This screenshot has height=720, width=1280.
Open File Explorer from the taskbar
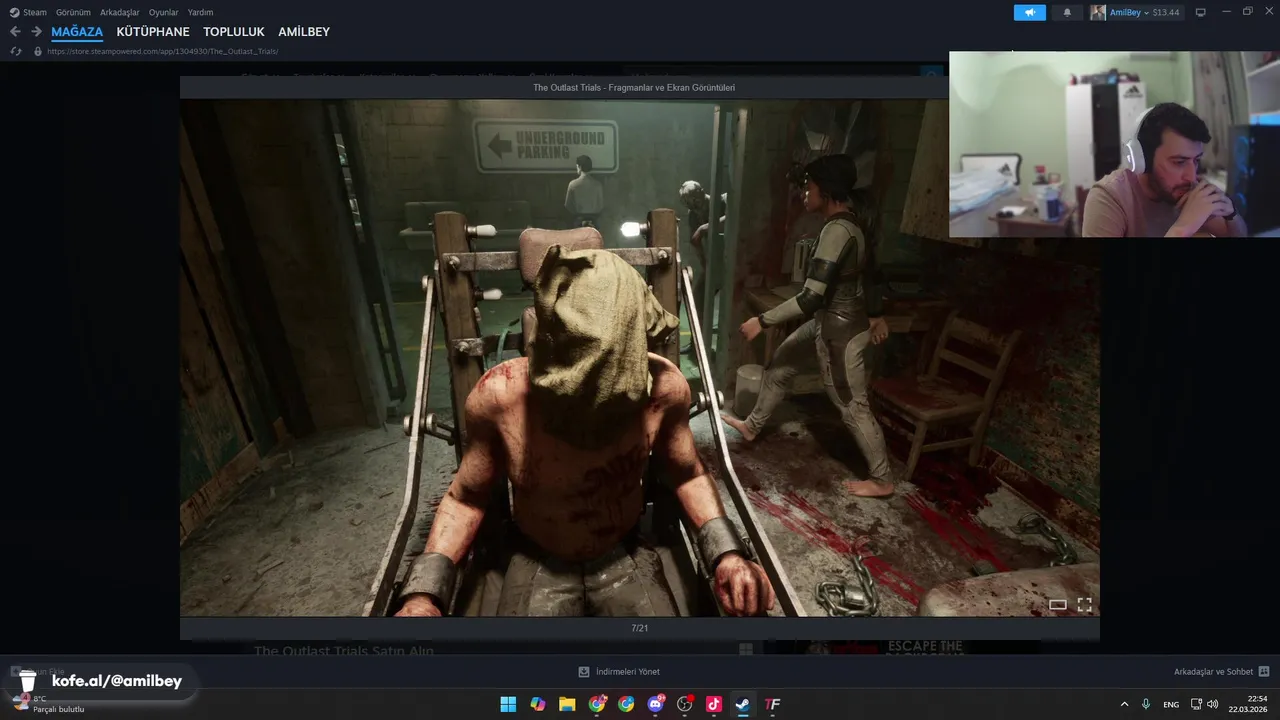(x=567, y=704)
